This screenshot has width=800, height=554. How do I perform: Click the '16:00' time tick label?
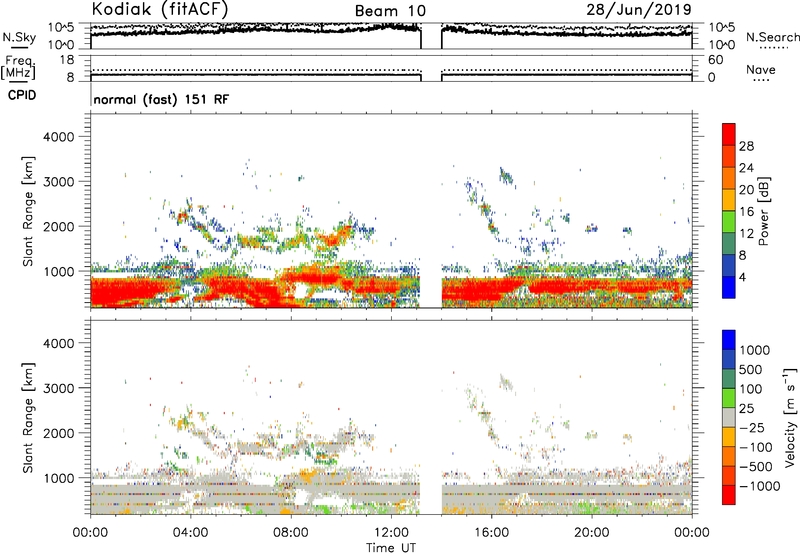pyautogui.click(x=491, y=533)
